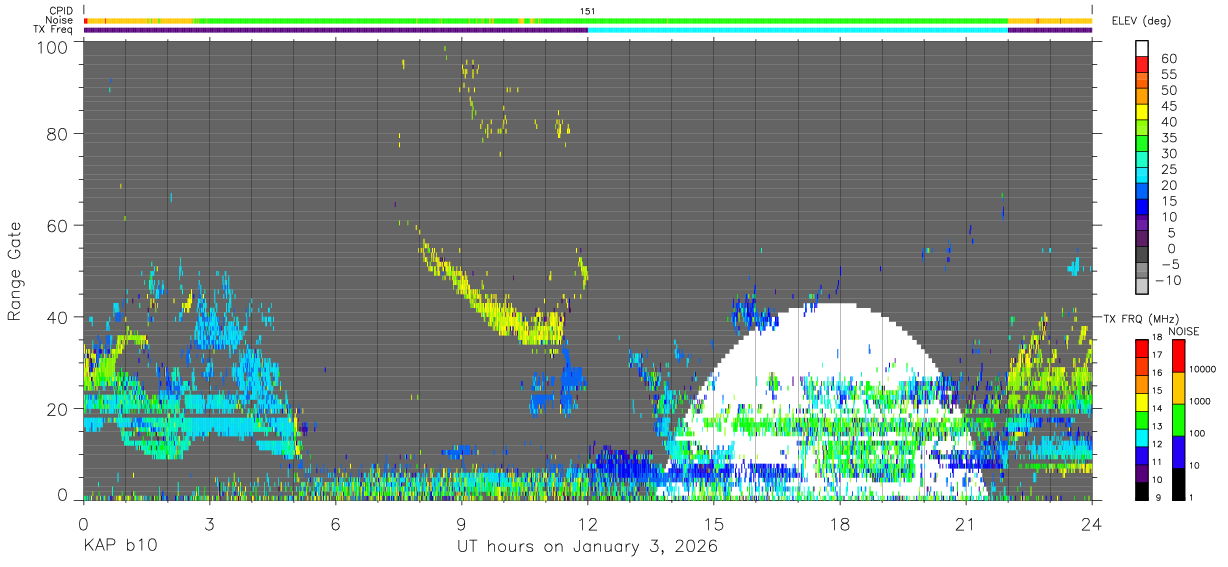Click the 17 label on TX FRQ scale
The image size is (1228, 567).
(x=1156, y=354)
